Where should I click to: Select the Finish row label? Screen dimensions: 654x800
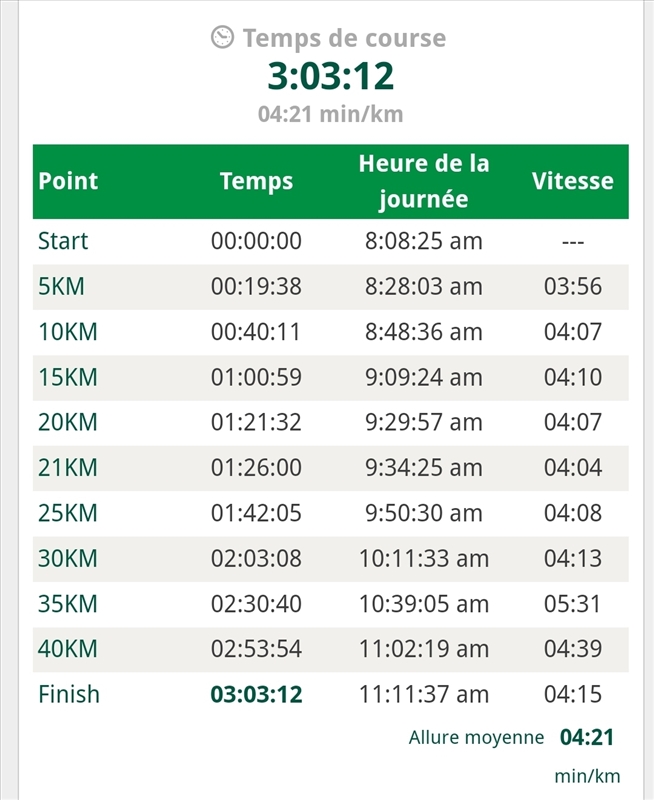pyautogui.click(x=69, y=693)
